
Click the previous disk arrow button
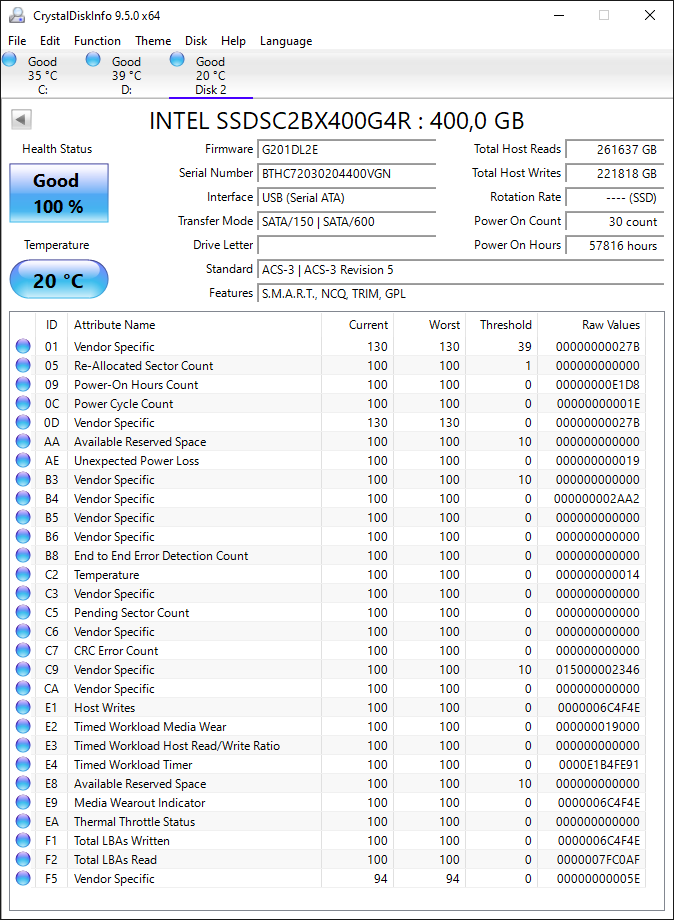click(x=21, y=120)
